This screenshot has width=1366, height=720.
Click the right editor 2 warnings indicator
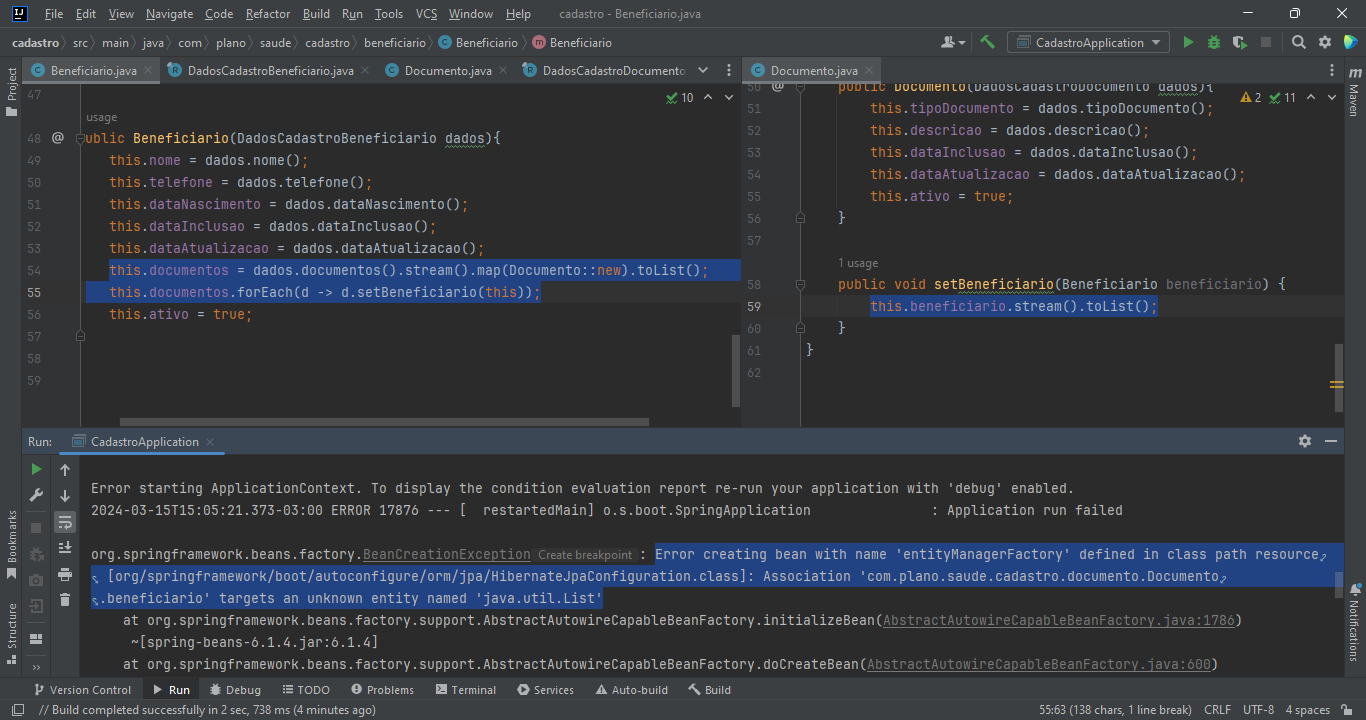pyautogui.click(x=1250, y=98)
